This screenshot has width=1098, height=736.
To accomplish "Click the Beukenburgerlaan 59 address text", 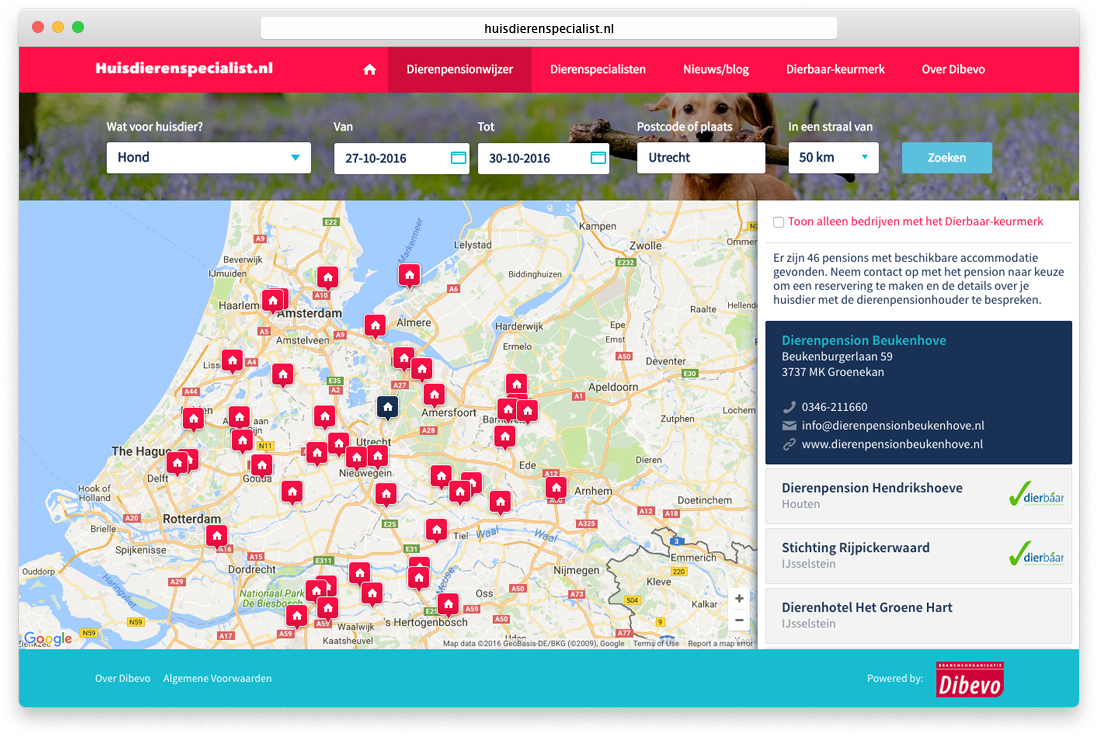I will tap(837, 356).
